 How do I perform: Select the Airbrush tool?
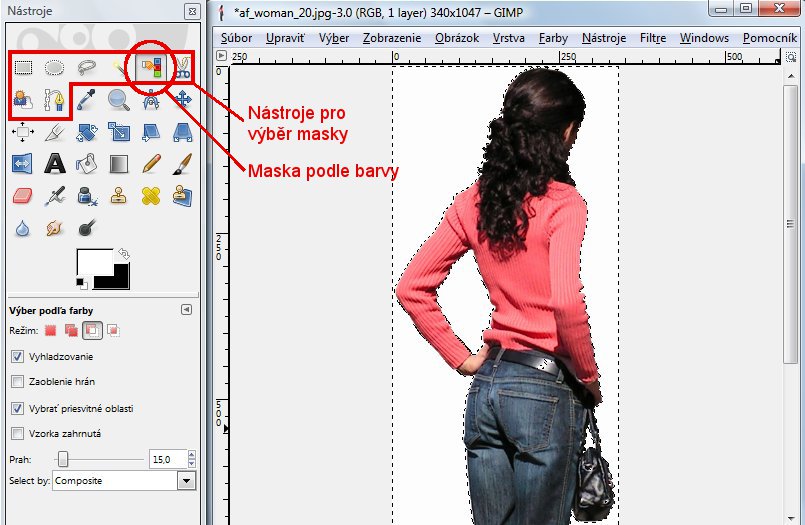pos(54,196)
